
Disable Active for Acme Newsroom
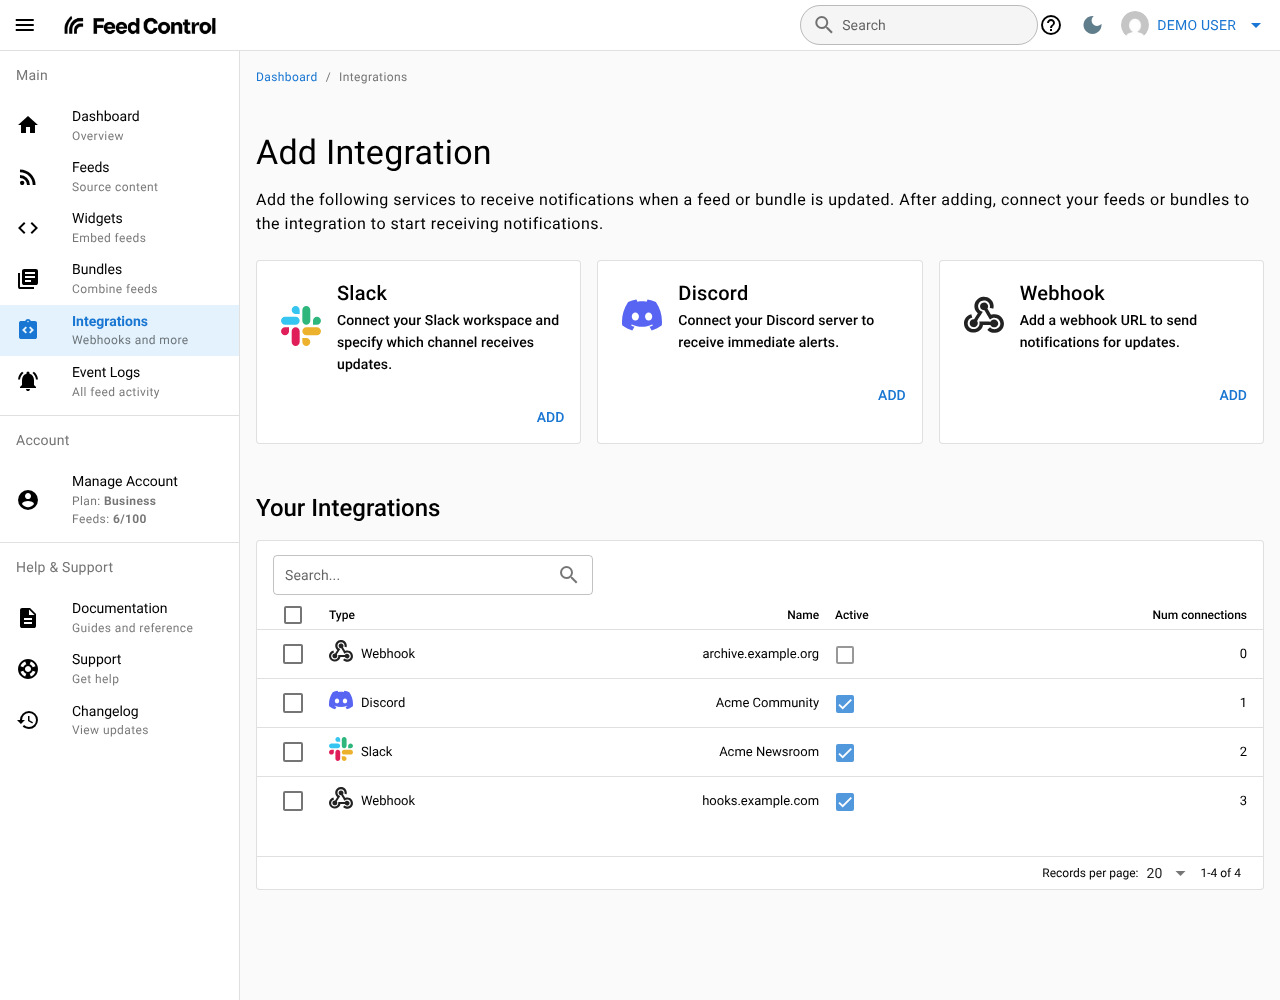[x=845, y=753]
